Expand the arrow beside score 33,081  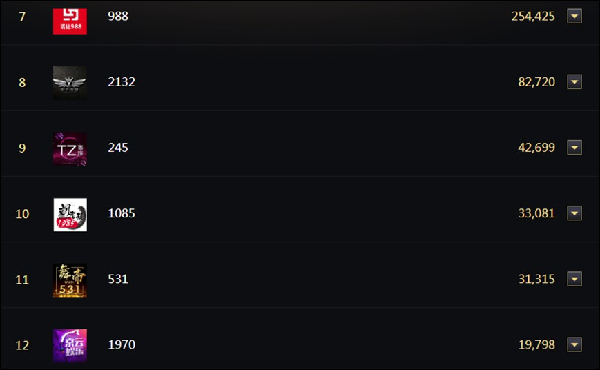click(574, 213)
